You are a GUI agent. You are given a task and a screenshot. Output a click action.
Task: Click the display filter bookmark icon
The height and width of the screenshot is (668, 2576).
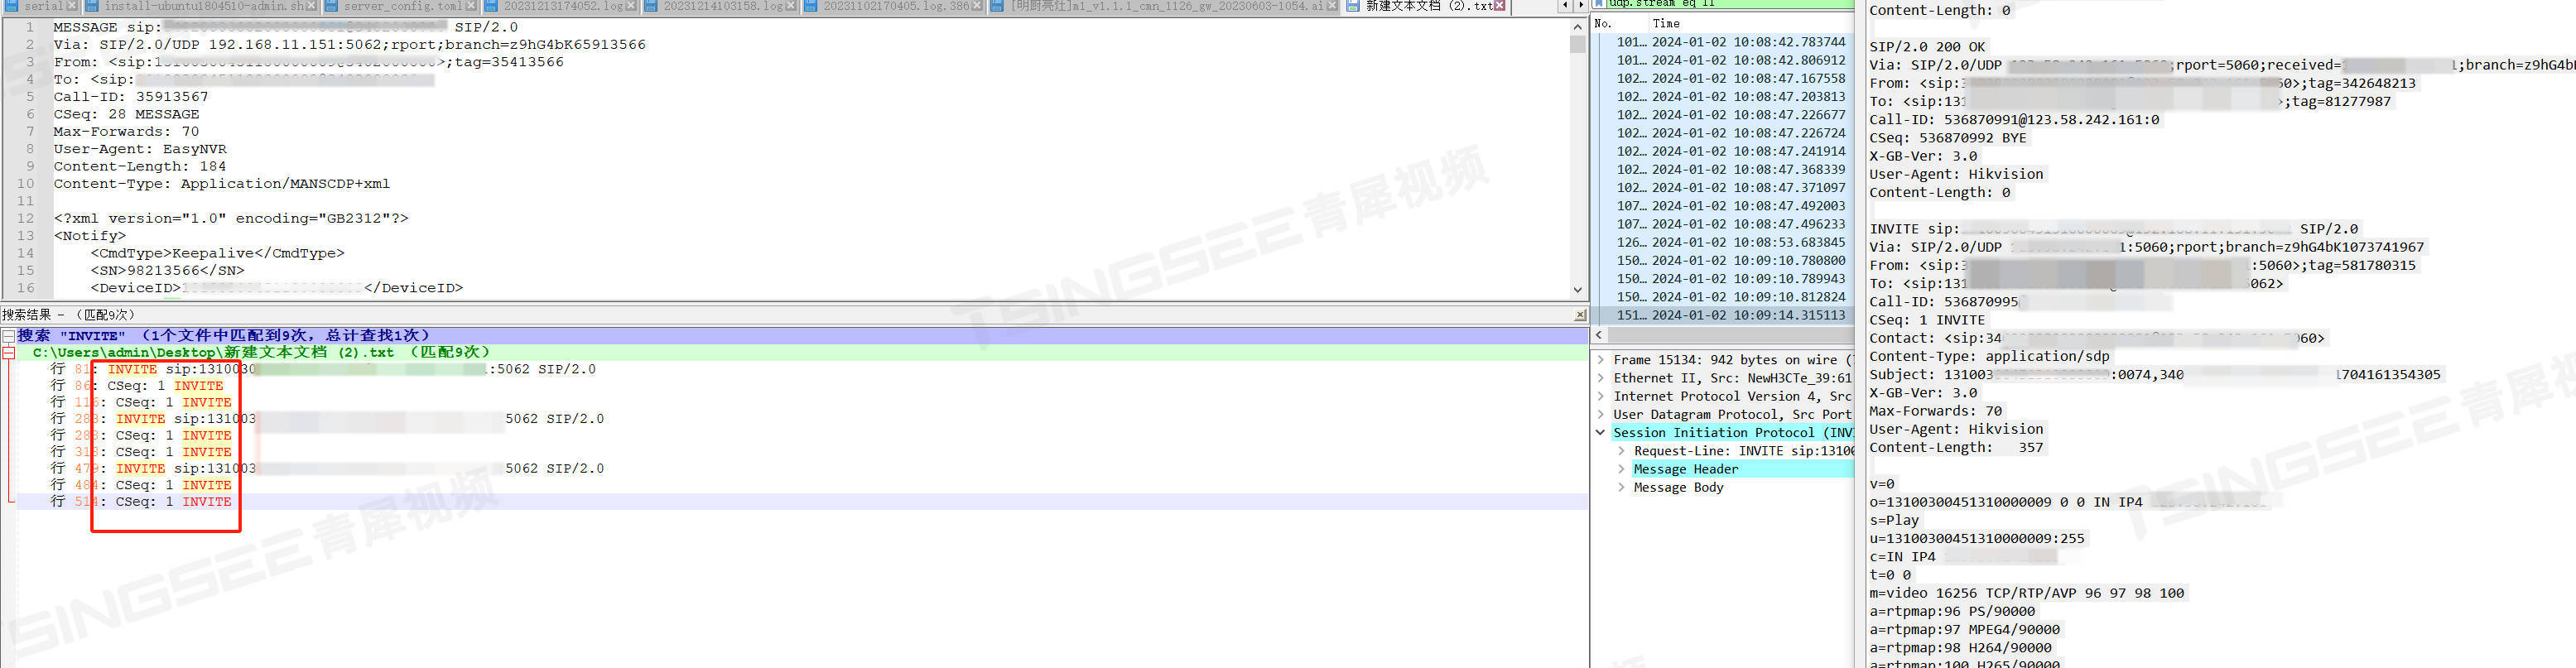(1599, 4)
